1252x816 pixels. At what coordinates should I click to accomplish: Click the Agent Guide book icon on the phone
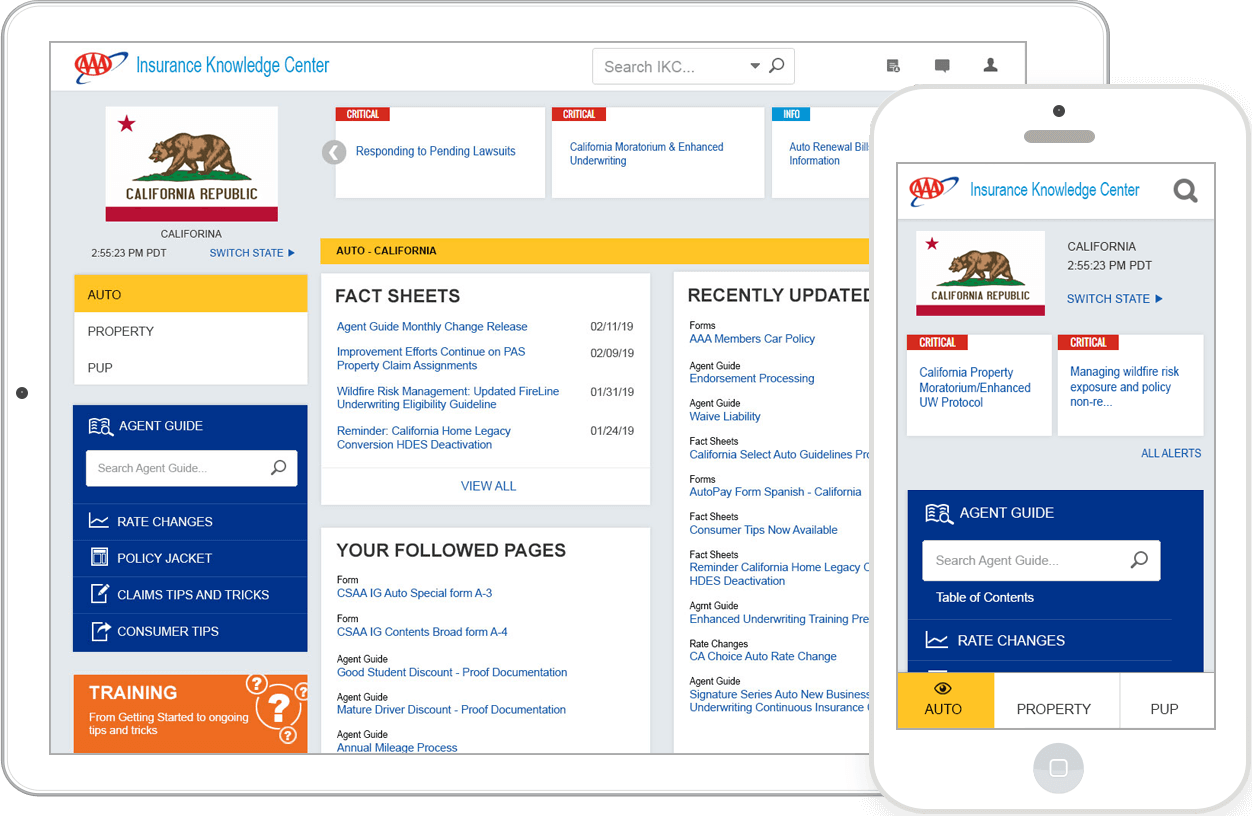[x=939, y=513]
